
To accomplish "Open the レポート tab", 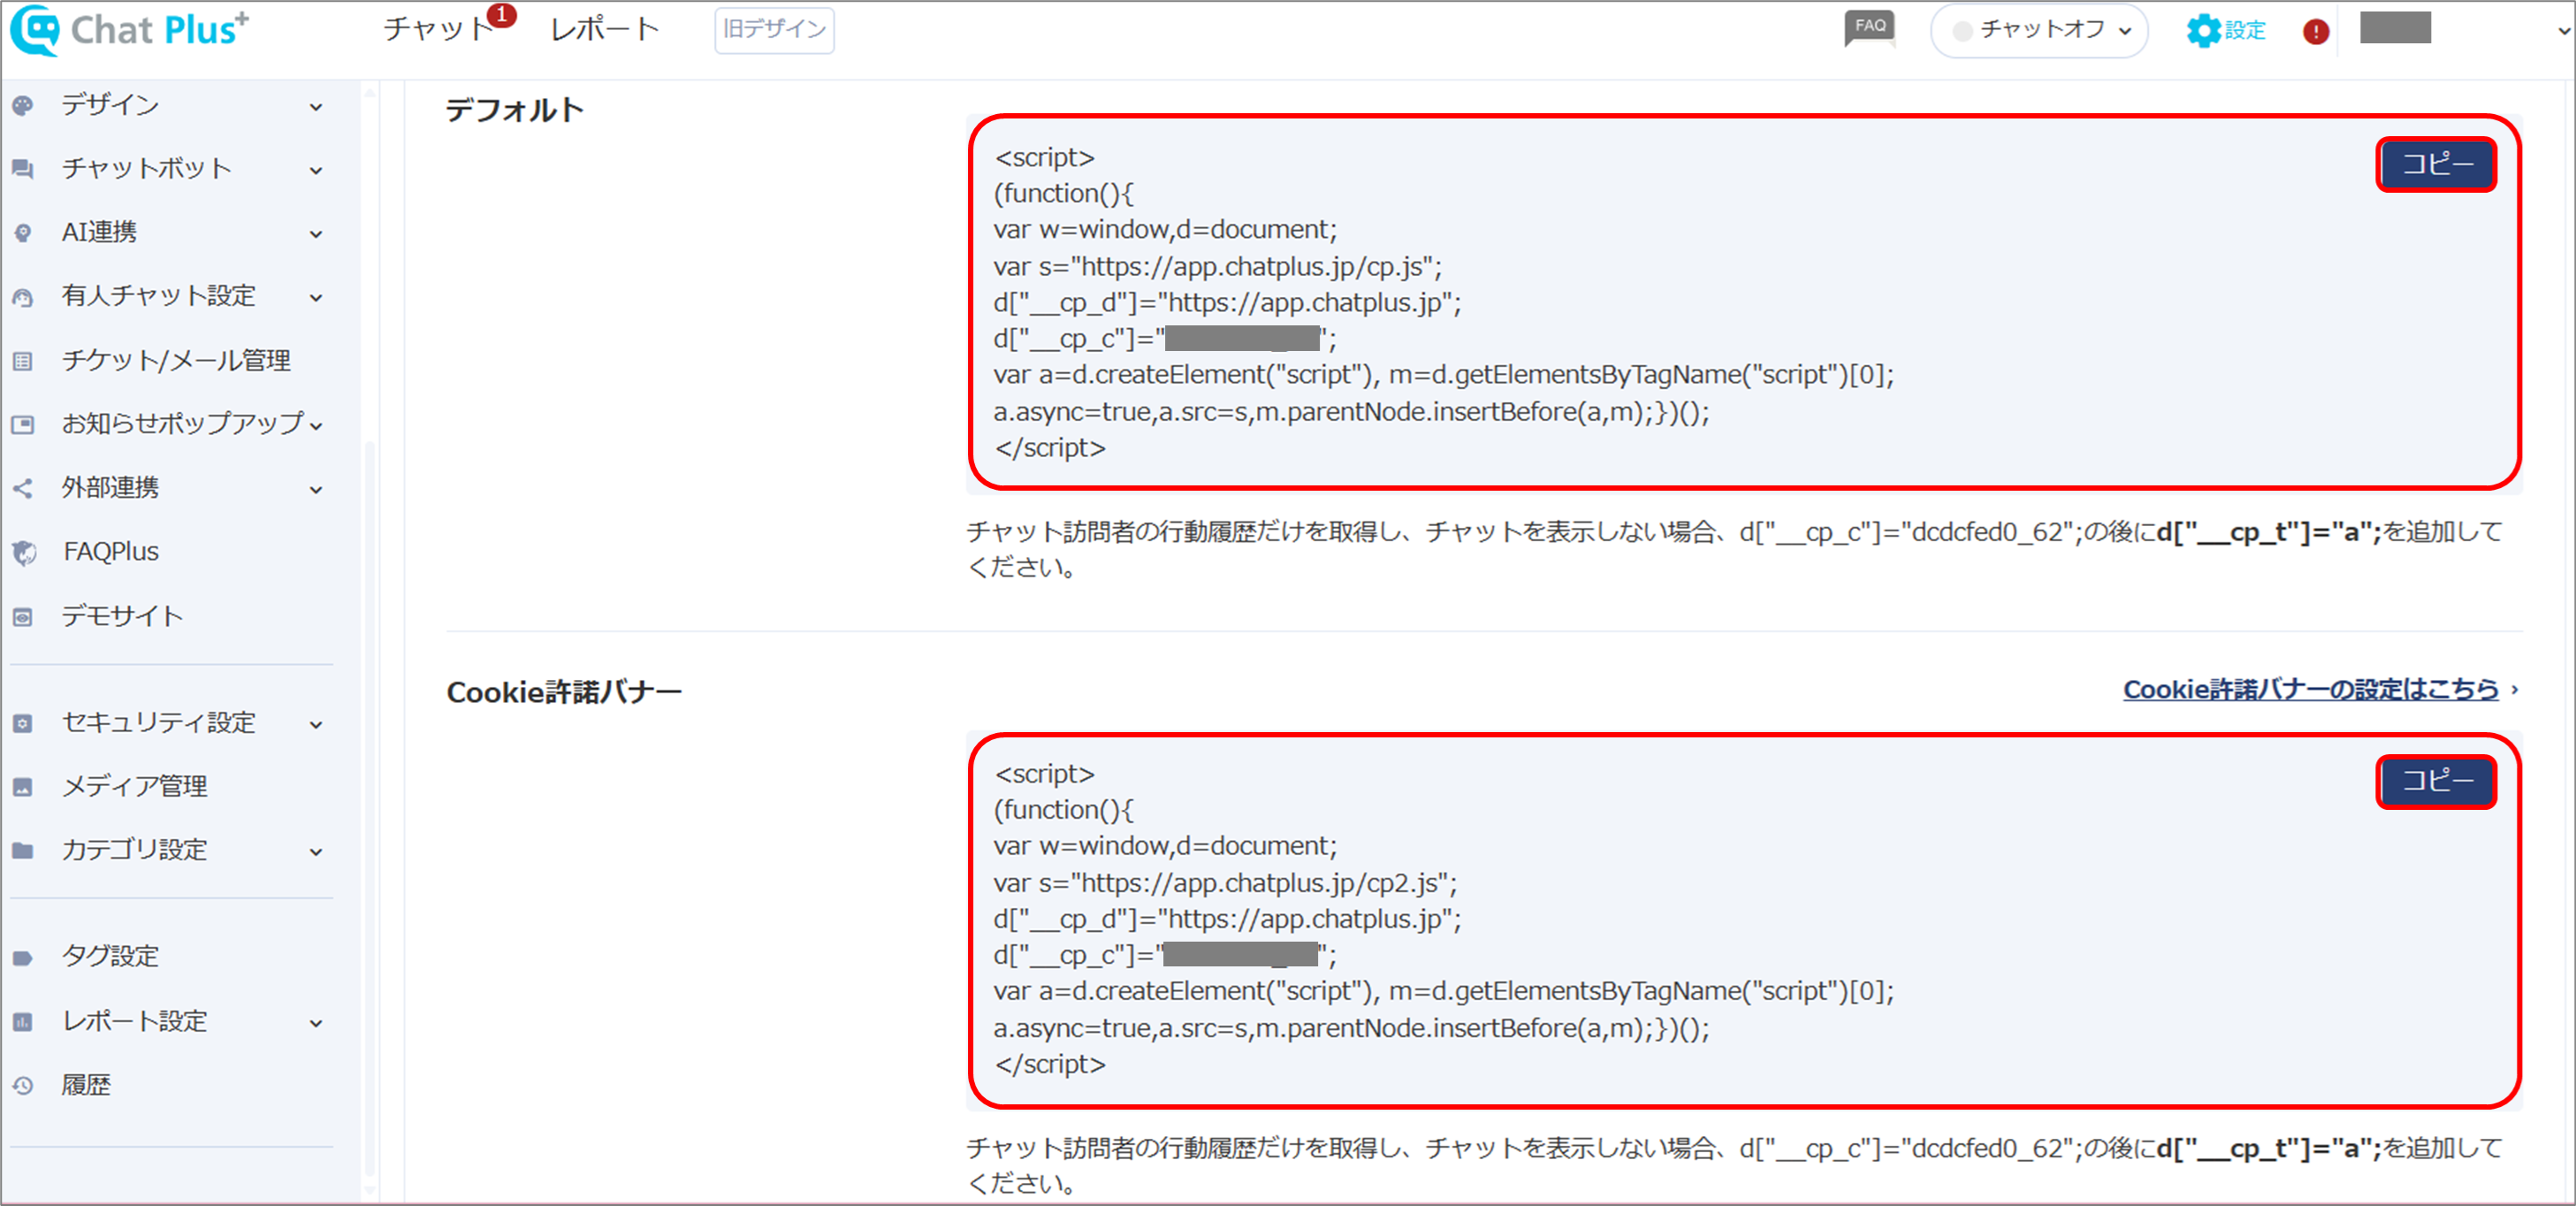I will (605, 29).
